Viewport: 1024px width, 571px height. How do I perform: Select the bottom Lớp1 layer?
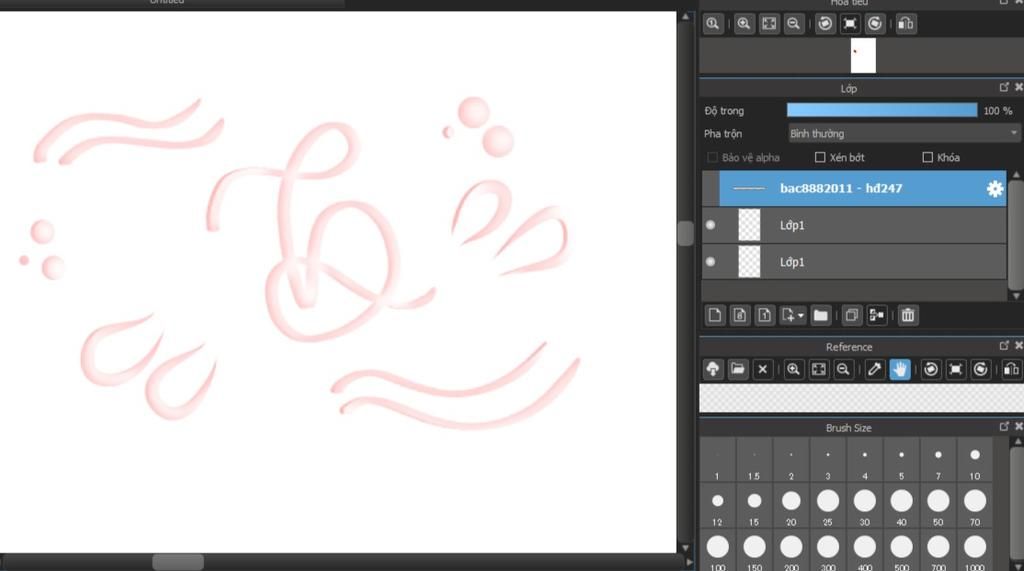854,262
